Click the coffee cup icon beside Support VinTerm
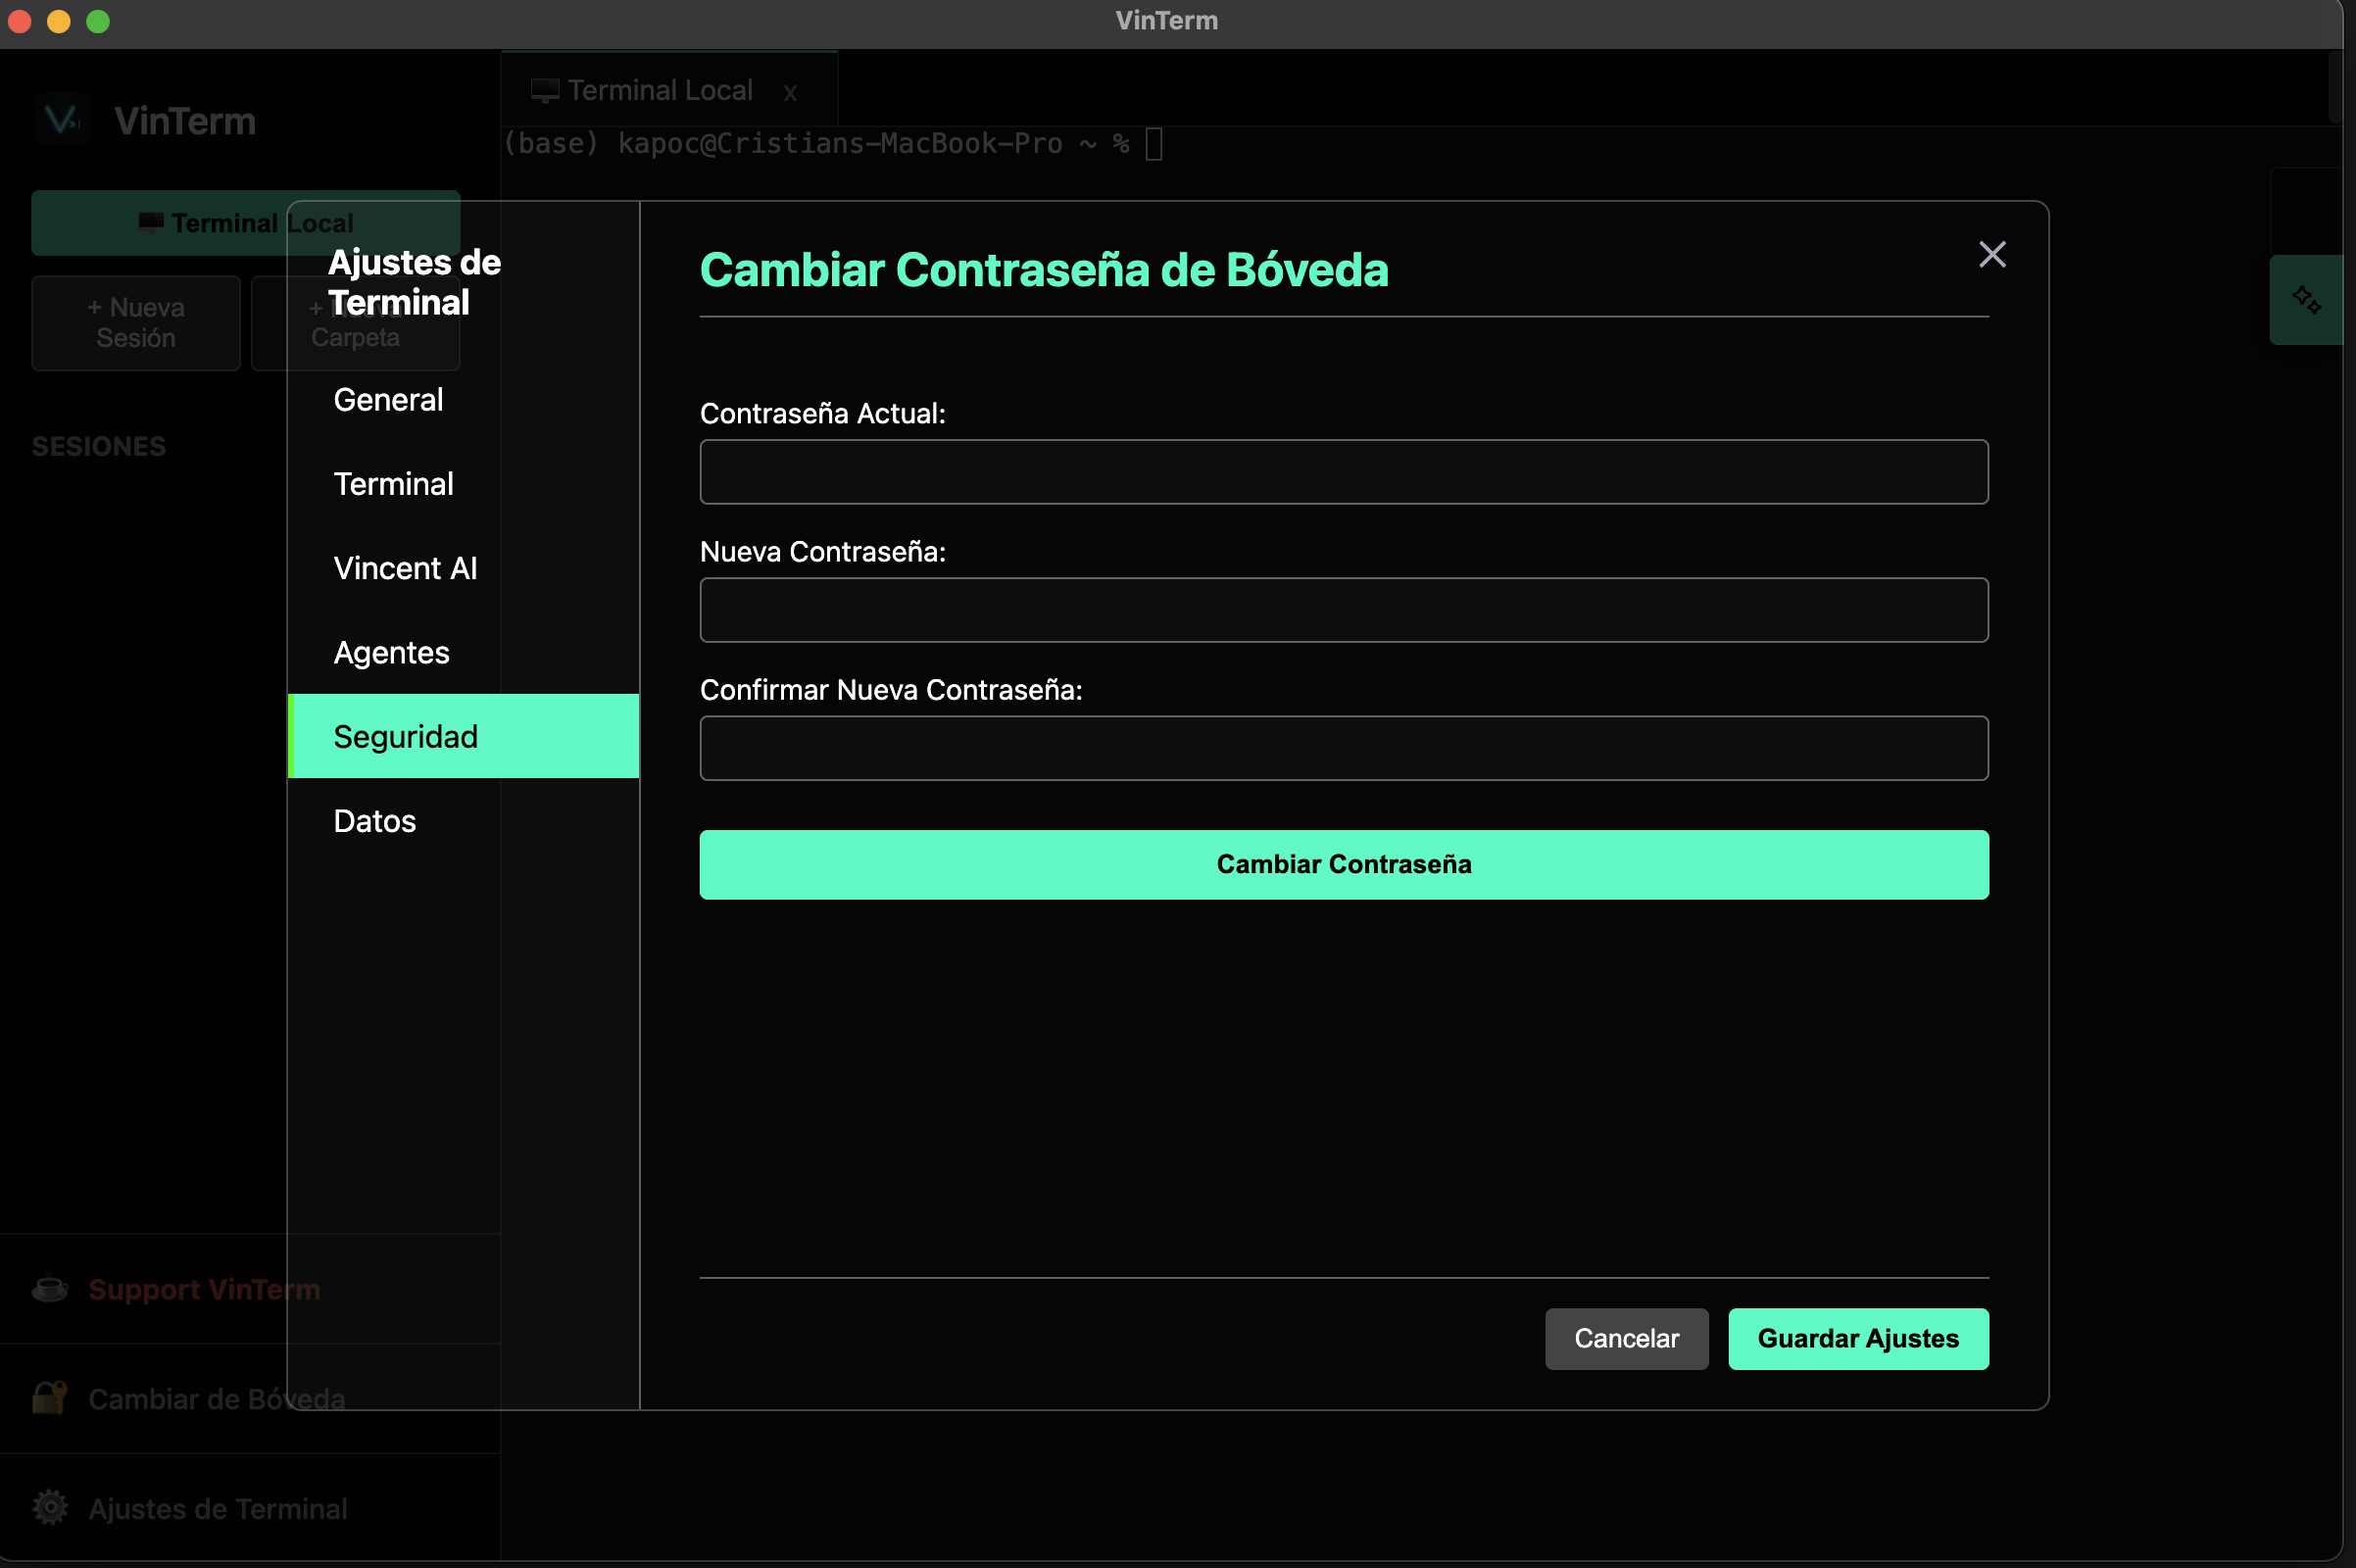This screenshot has height=1568, width=2356. pos(50,1288)
